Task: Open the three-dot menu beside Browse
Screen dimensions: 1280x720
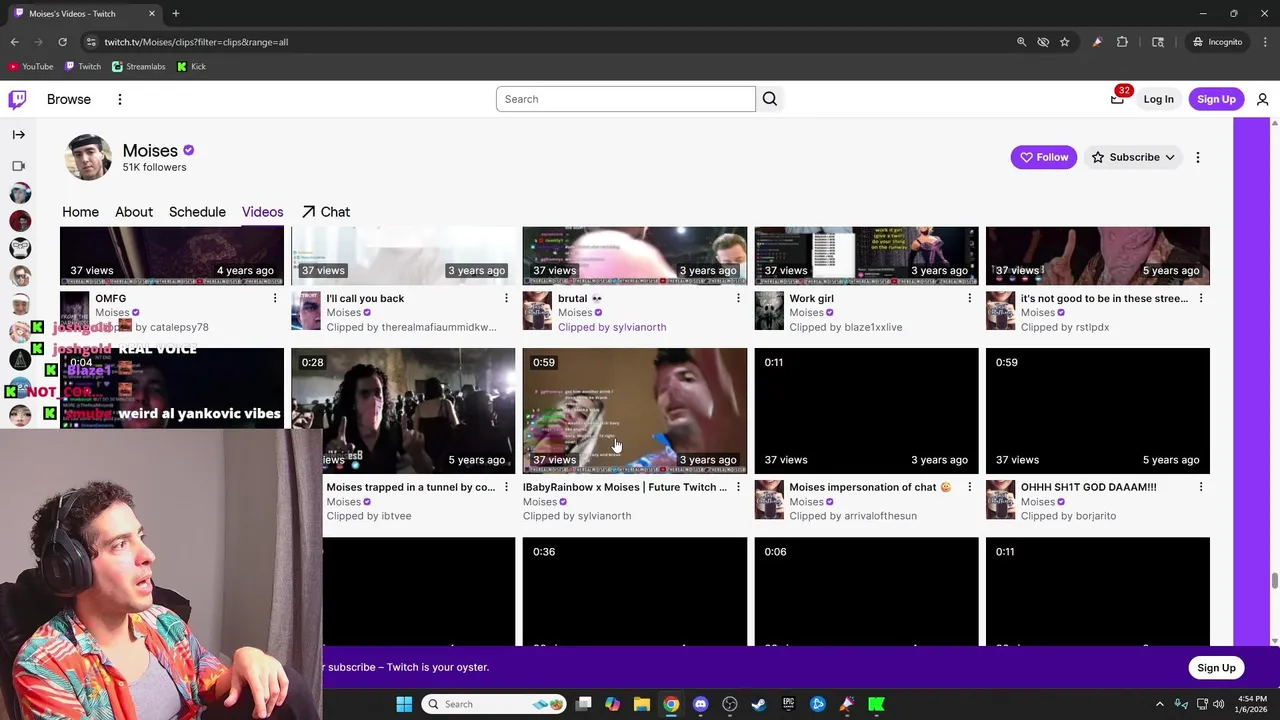Action: click(x=119, y=99)
